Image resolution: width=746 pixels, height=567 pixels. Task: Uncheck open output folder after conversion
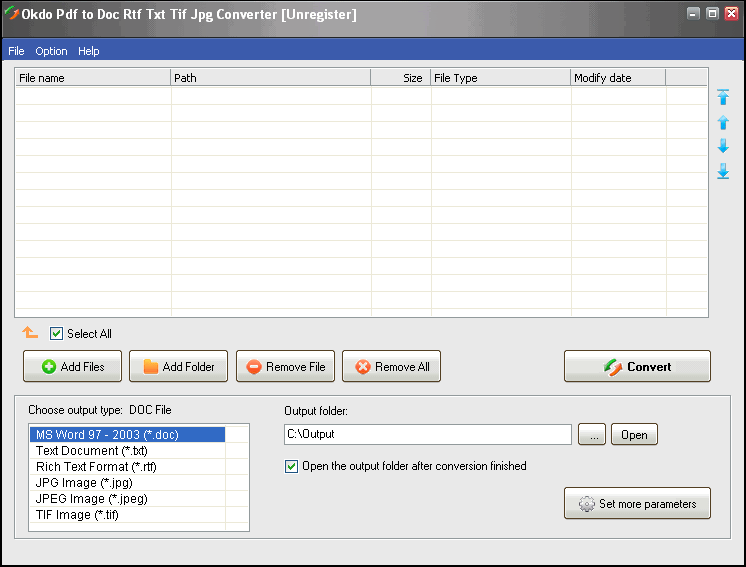pos(292,466)
